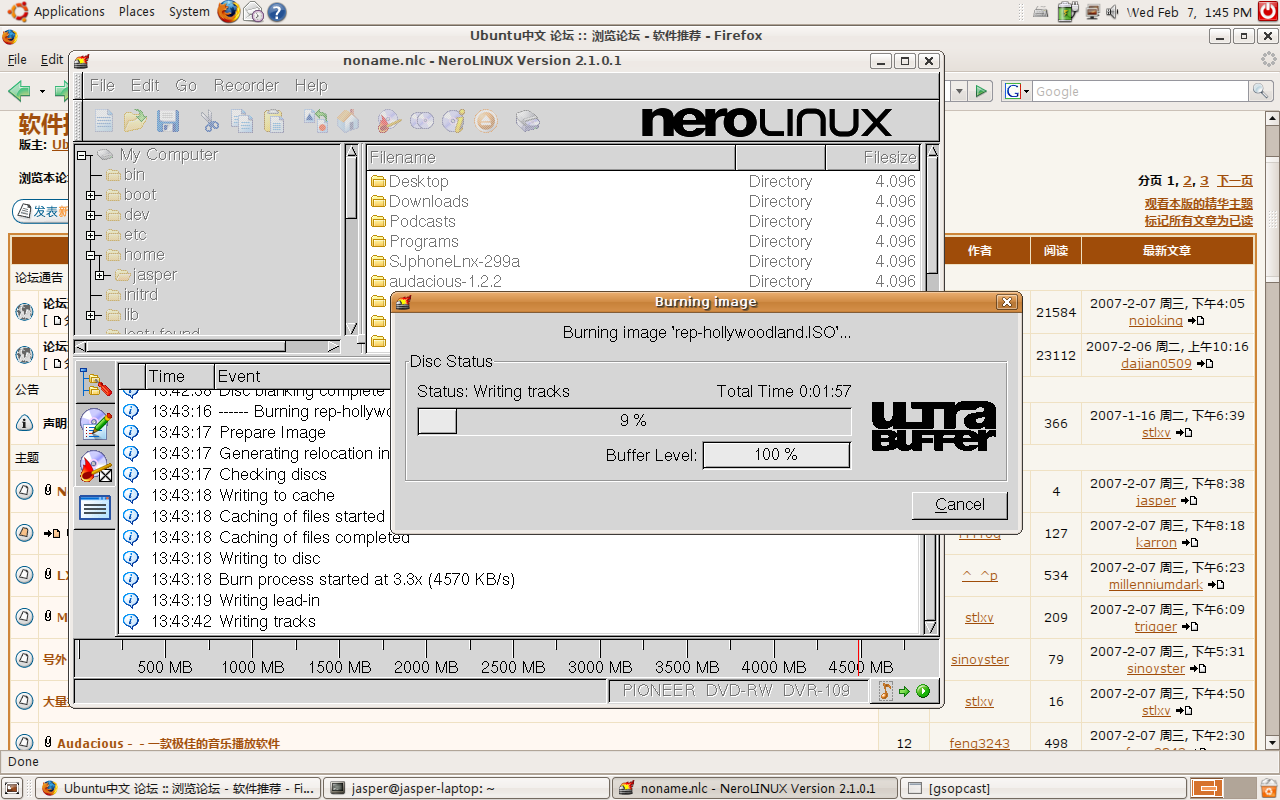Open the Nero Edit menu
The image size is (1280, 800).
145,85
